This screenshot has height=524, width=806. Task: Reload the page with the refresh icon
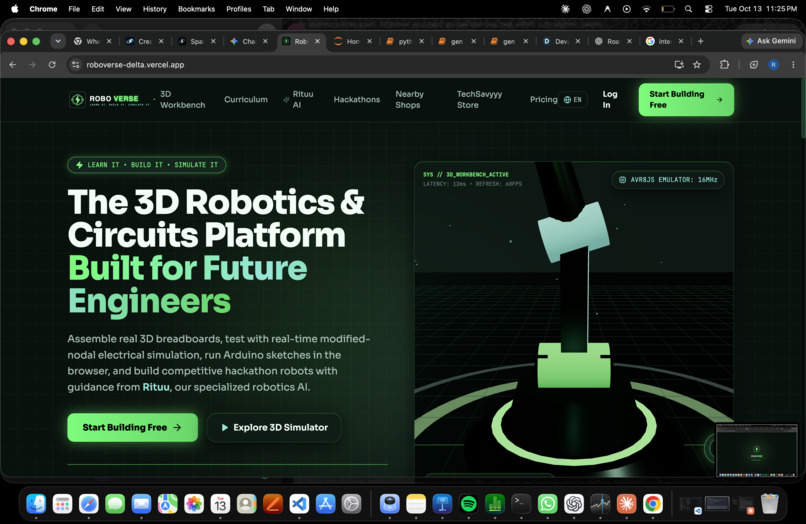click(x=52, y=65)
